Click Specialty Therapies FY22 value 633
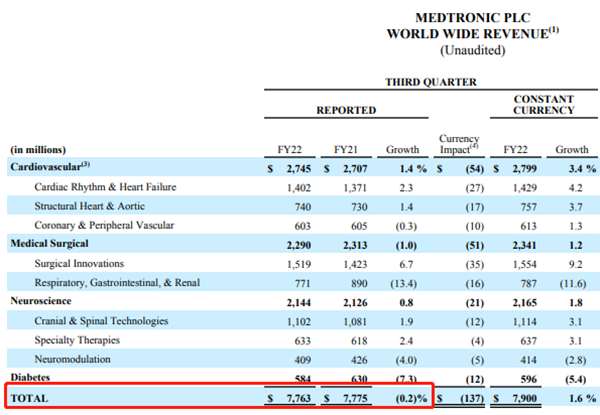This screenshot has width=600, height=415. click(302, 341)
